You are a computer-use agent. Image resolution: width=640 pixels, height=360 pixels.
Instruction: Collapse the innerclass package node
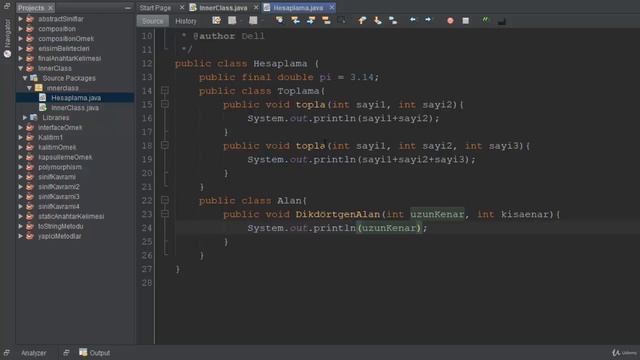click(29, 88)
